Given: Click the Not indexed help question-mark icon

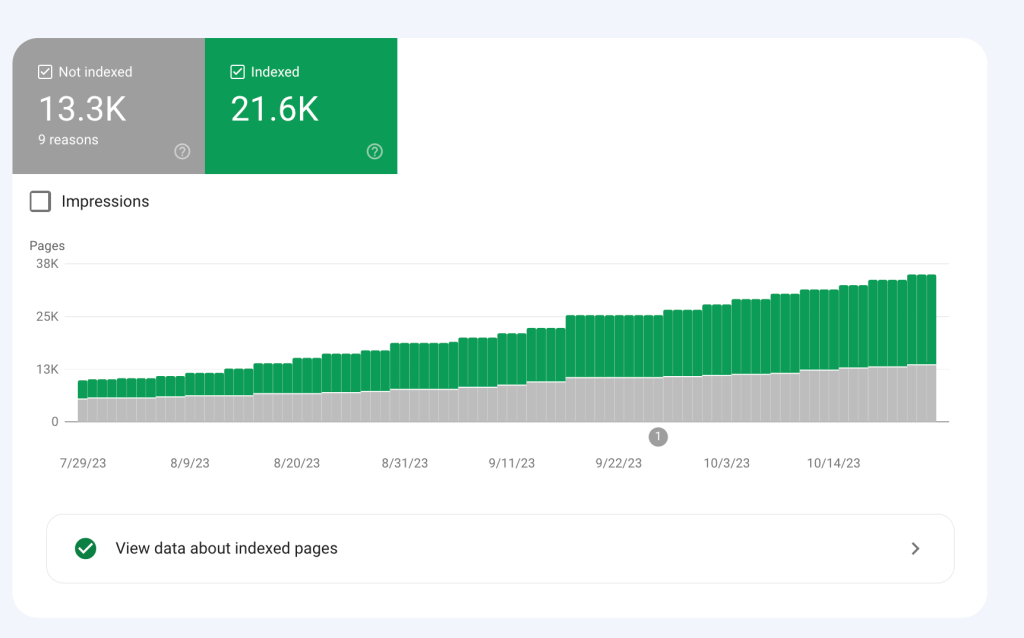Looking at the screenshot, I should pos(182,152).
